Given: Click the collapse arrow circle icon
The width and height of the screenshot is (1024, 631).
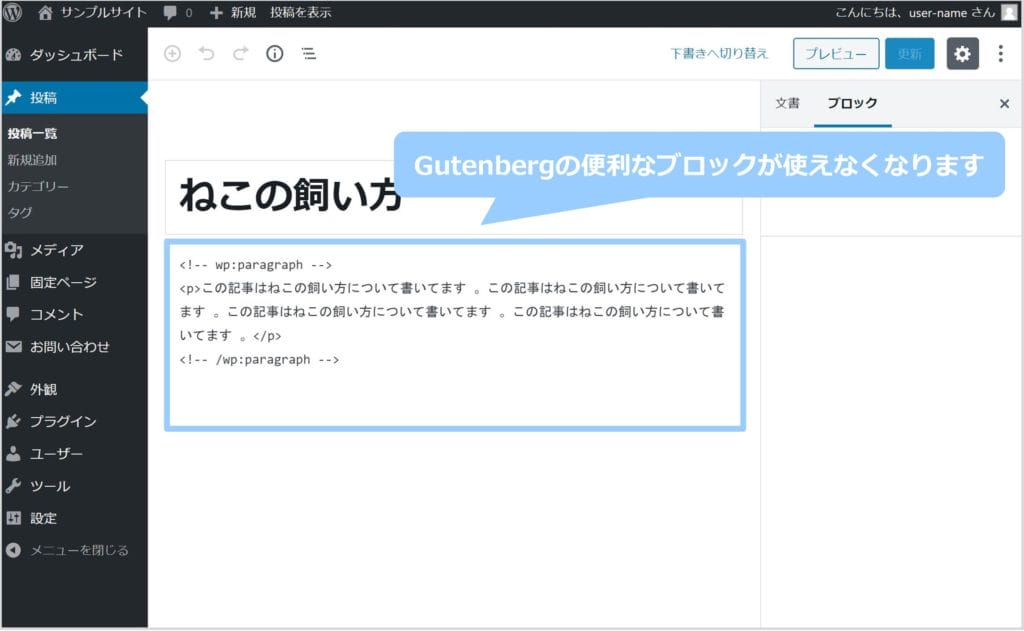Looking at the screenshot, I should tap(14, 551).
